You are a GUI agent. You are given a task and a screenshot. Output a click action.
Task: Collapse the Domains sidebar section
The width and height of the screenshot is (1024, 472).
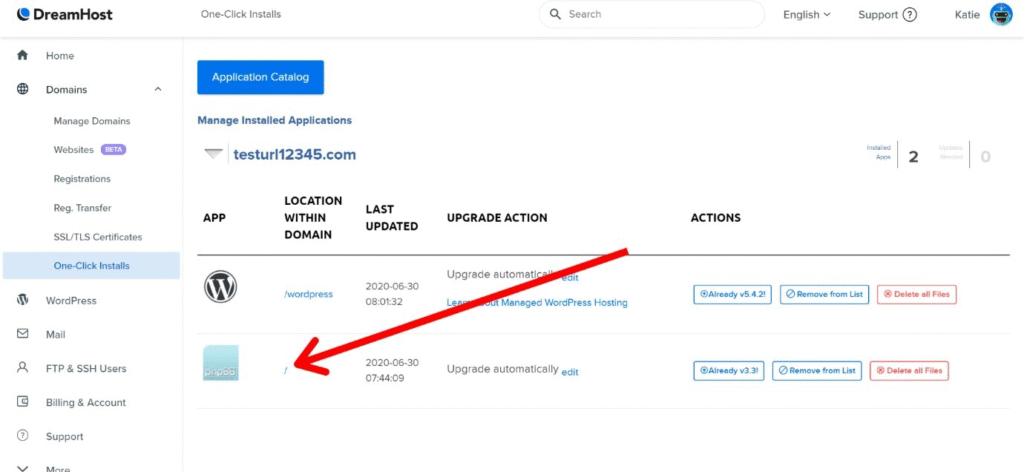[x=158, y=90]
